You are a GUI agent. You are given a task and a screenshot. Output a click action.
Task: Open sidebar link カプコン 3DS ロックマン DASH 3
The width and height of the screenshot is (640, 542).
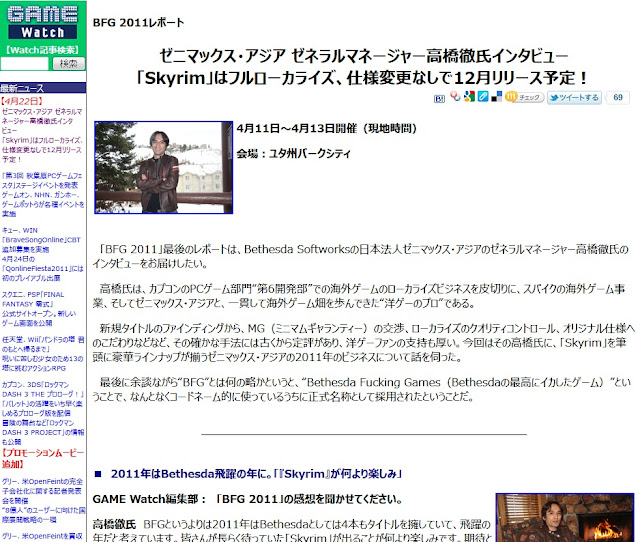[x=42, y=413]
